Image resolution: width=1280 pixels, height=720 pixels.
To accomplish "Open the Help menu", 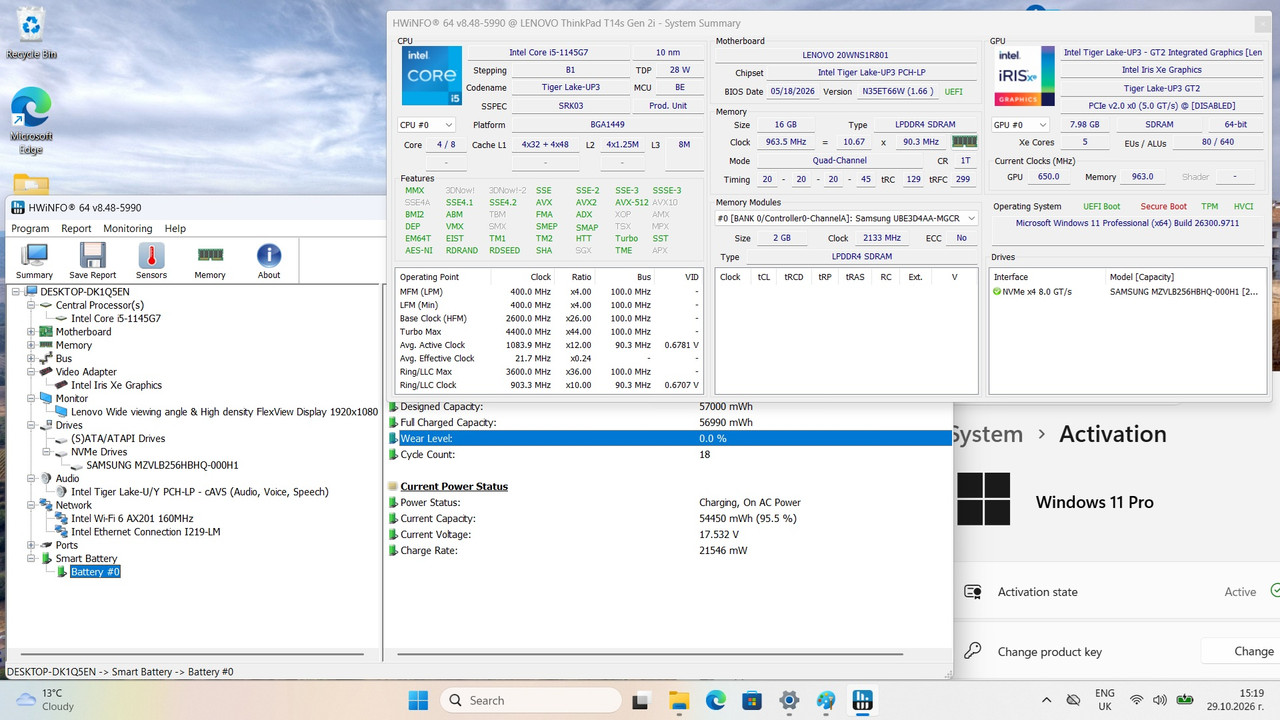I will [x=175, y=229].
